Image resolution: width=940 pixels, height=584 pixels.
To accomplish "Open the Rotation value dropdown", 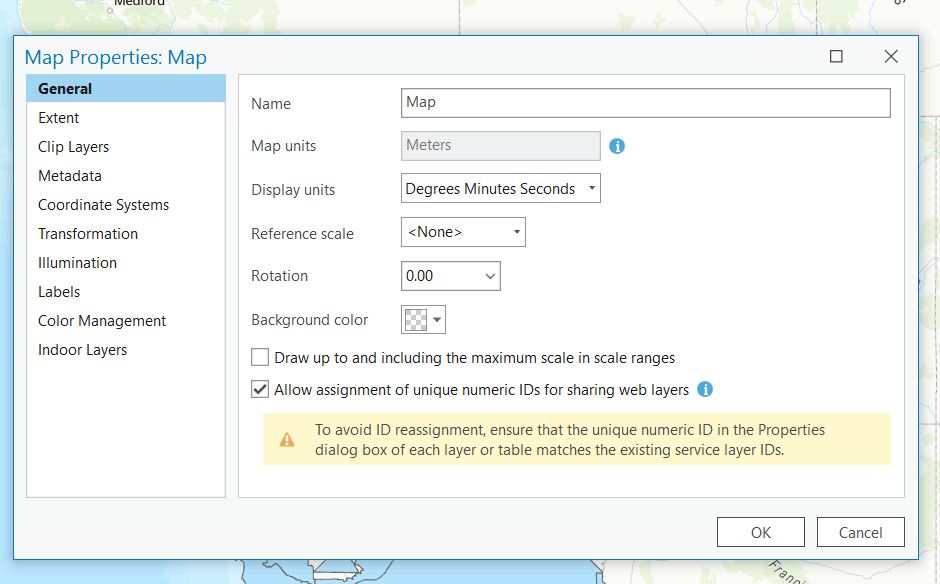I will 490,276.
